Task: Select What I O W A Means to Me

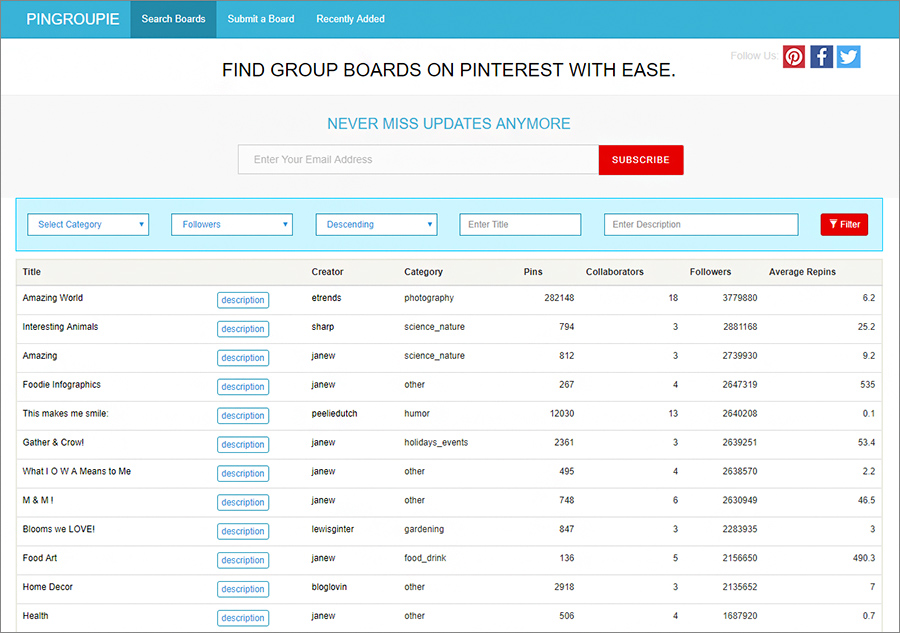Action: click(76, 471)
